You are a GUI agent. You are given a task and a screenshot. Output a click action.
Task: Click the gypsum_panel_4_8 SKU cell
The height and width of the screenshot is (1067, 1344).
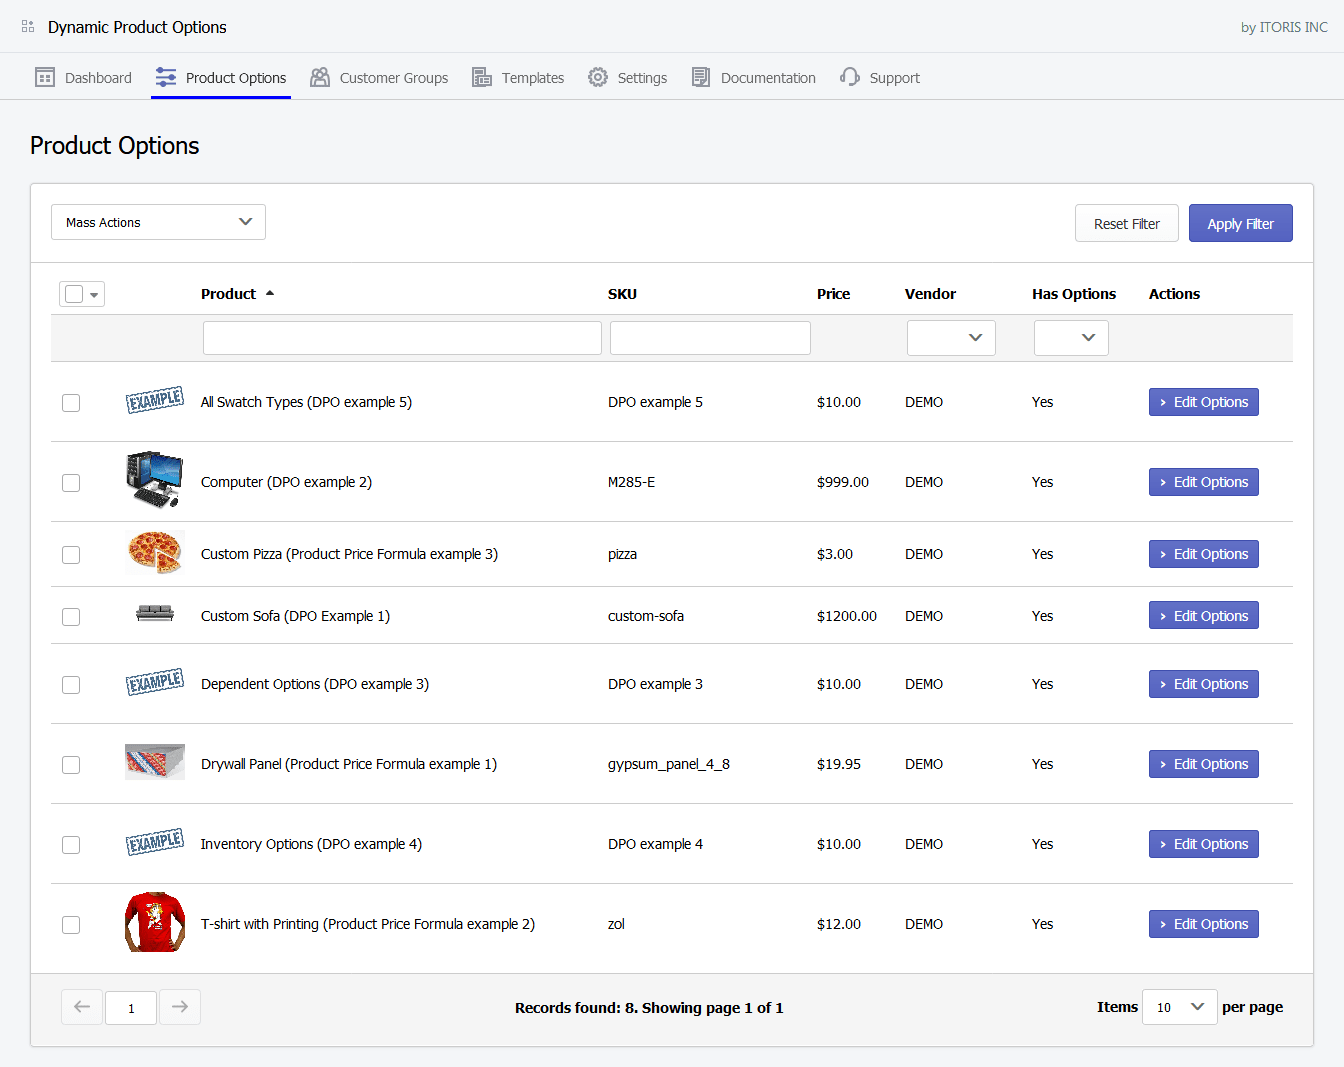click(669, 764)
